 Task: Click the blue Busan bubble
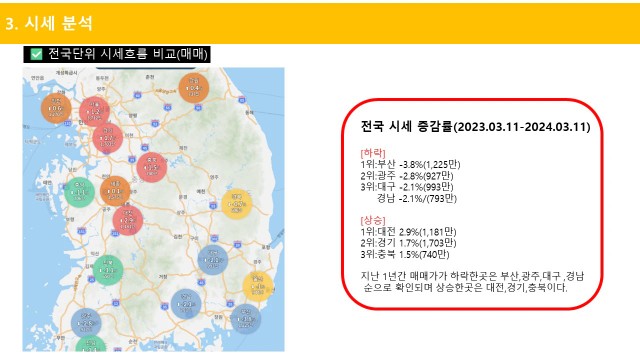pos(246,319)
